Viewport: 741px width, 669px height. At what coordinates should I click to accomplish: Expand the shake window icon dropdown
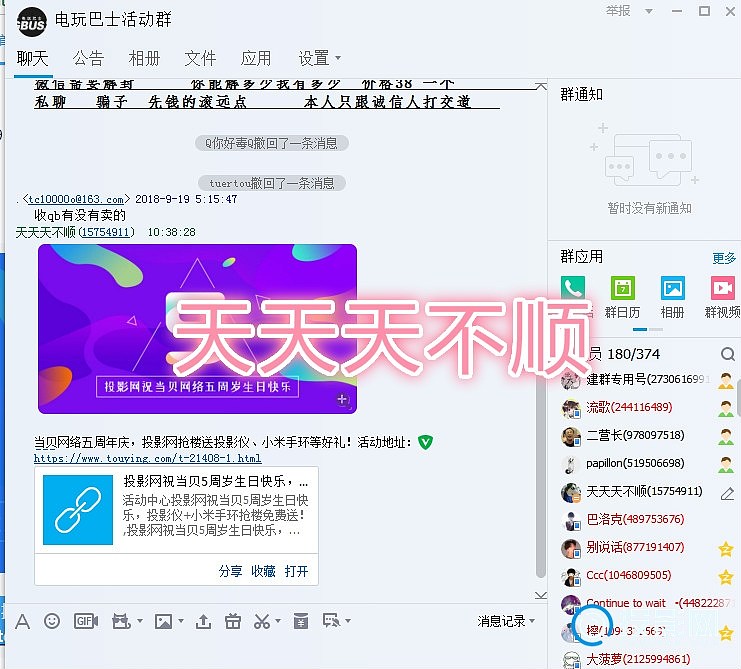(140, 621)
